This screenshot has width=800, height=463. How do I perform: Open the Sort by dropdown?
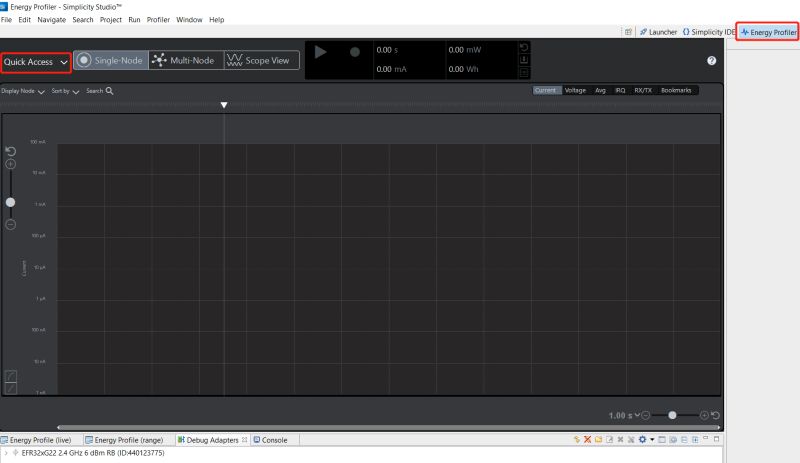65,91
